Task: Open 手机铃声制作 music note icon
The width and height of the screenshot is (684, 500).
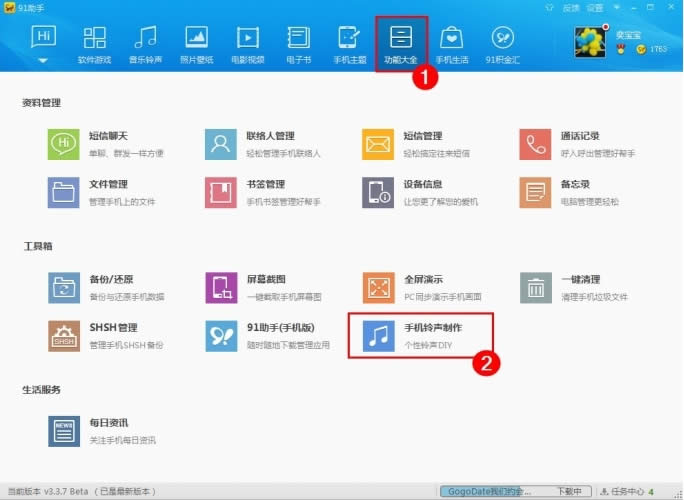Action: [x=378, y=336]
